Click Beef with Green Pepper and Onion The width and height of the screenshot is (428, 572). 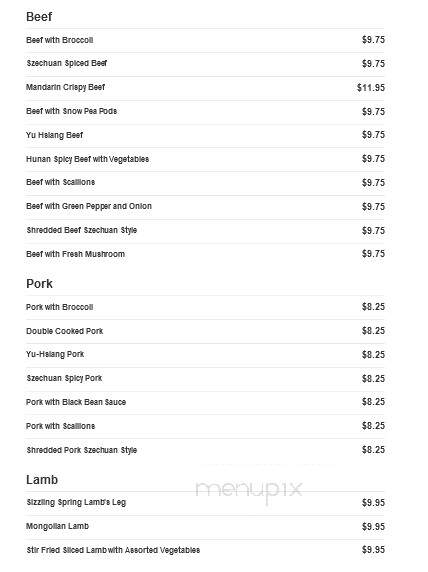89,206
